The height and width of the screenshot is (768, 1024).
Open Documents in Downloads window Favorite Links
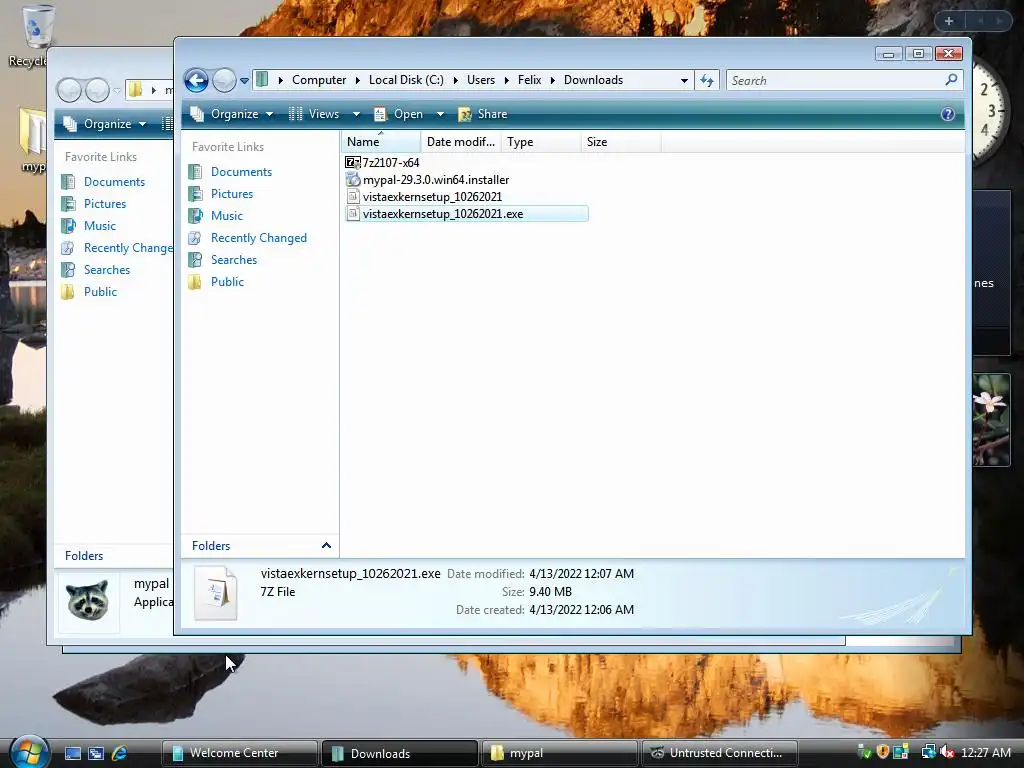point(241,172)
